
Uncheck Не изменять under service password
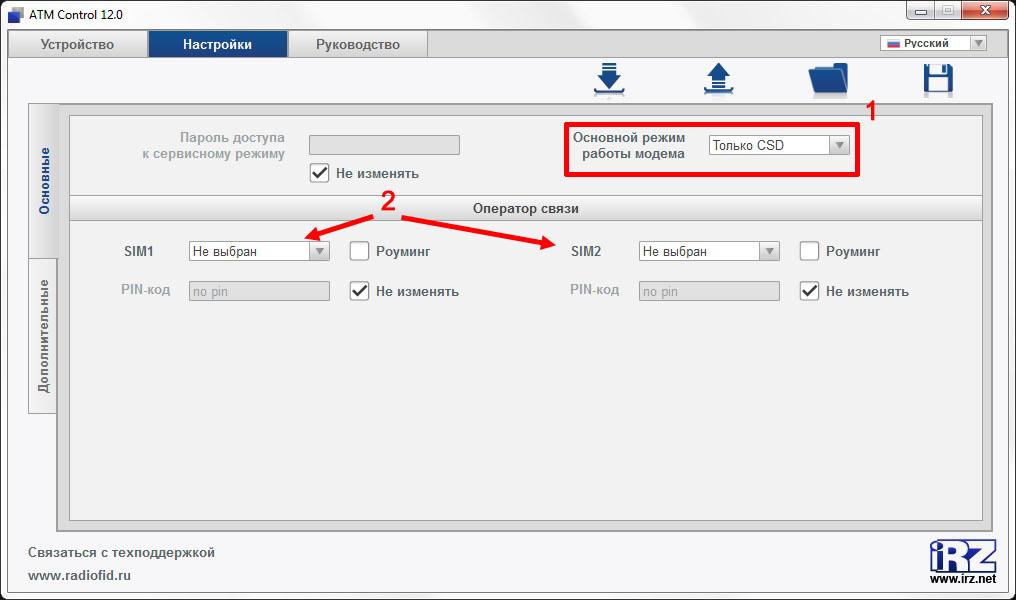pos(319,173)
